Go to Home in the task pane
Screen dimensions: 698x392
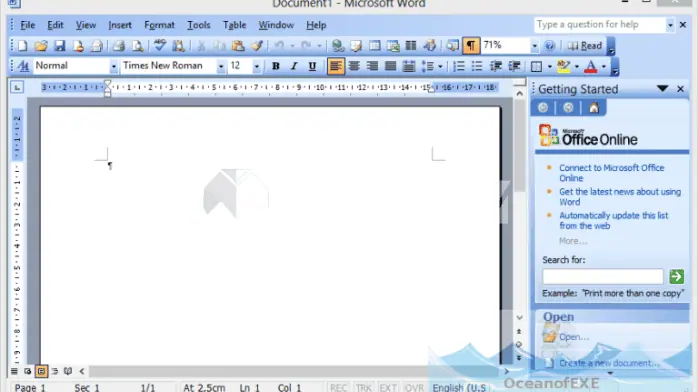pyautogui.click(x=594, y=108)
